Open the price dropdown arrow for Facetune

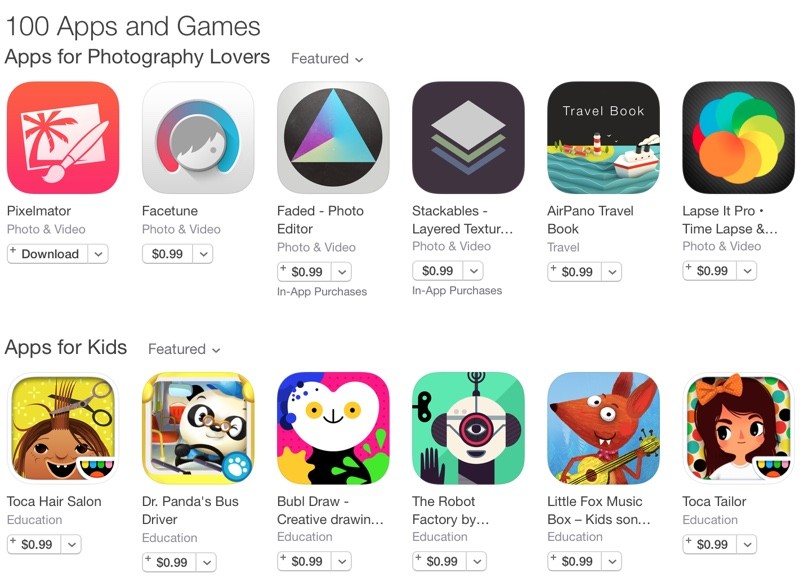203,254
